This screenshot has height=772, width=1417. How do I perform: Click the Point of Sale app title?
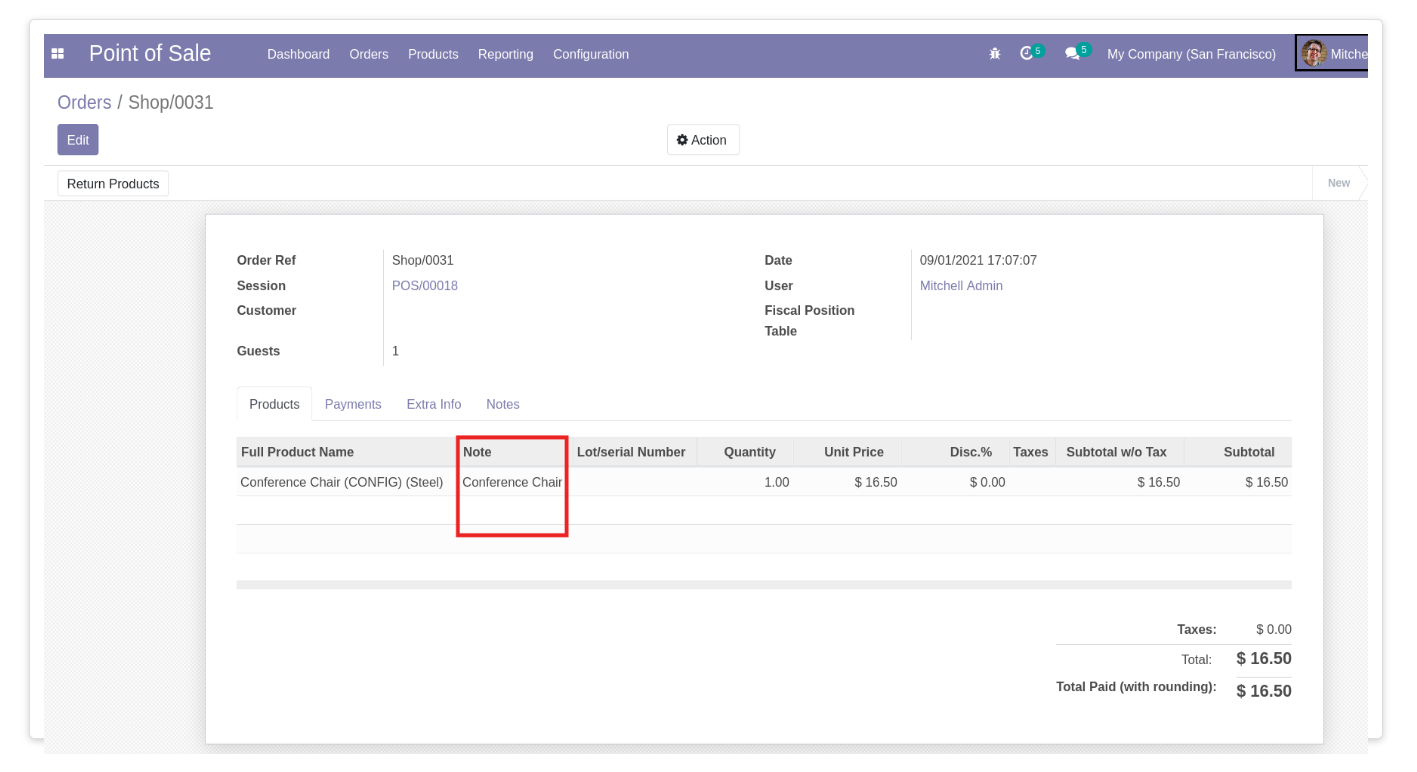[x=150, y=54]
